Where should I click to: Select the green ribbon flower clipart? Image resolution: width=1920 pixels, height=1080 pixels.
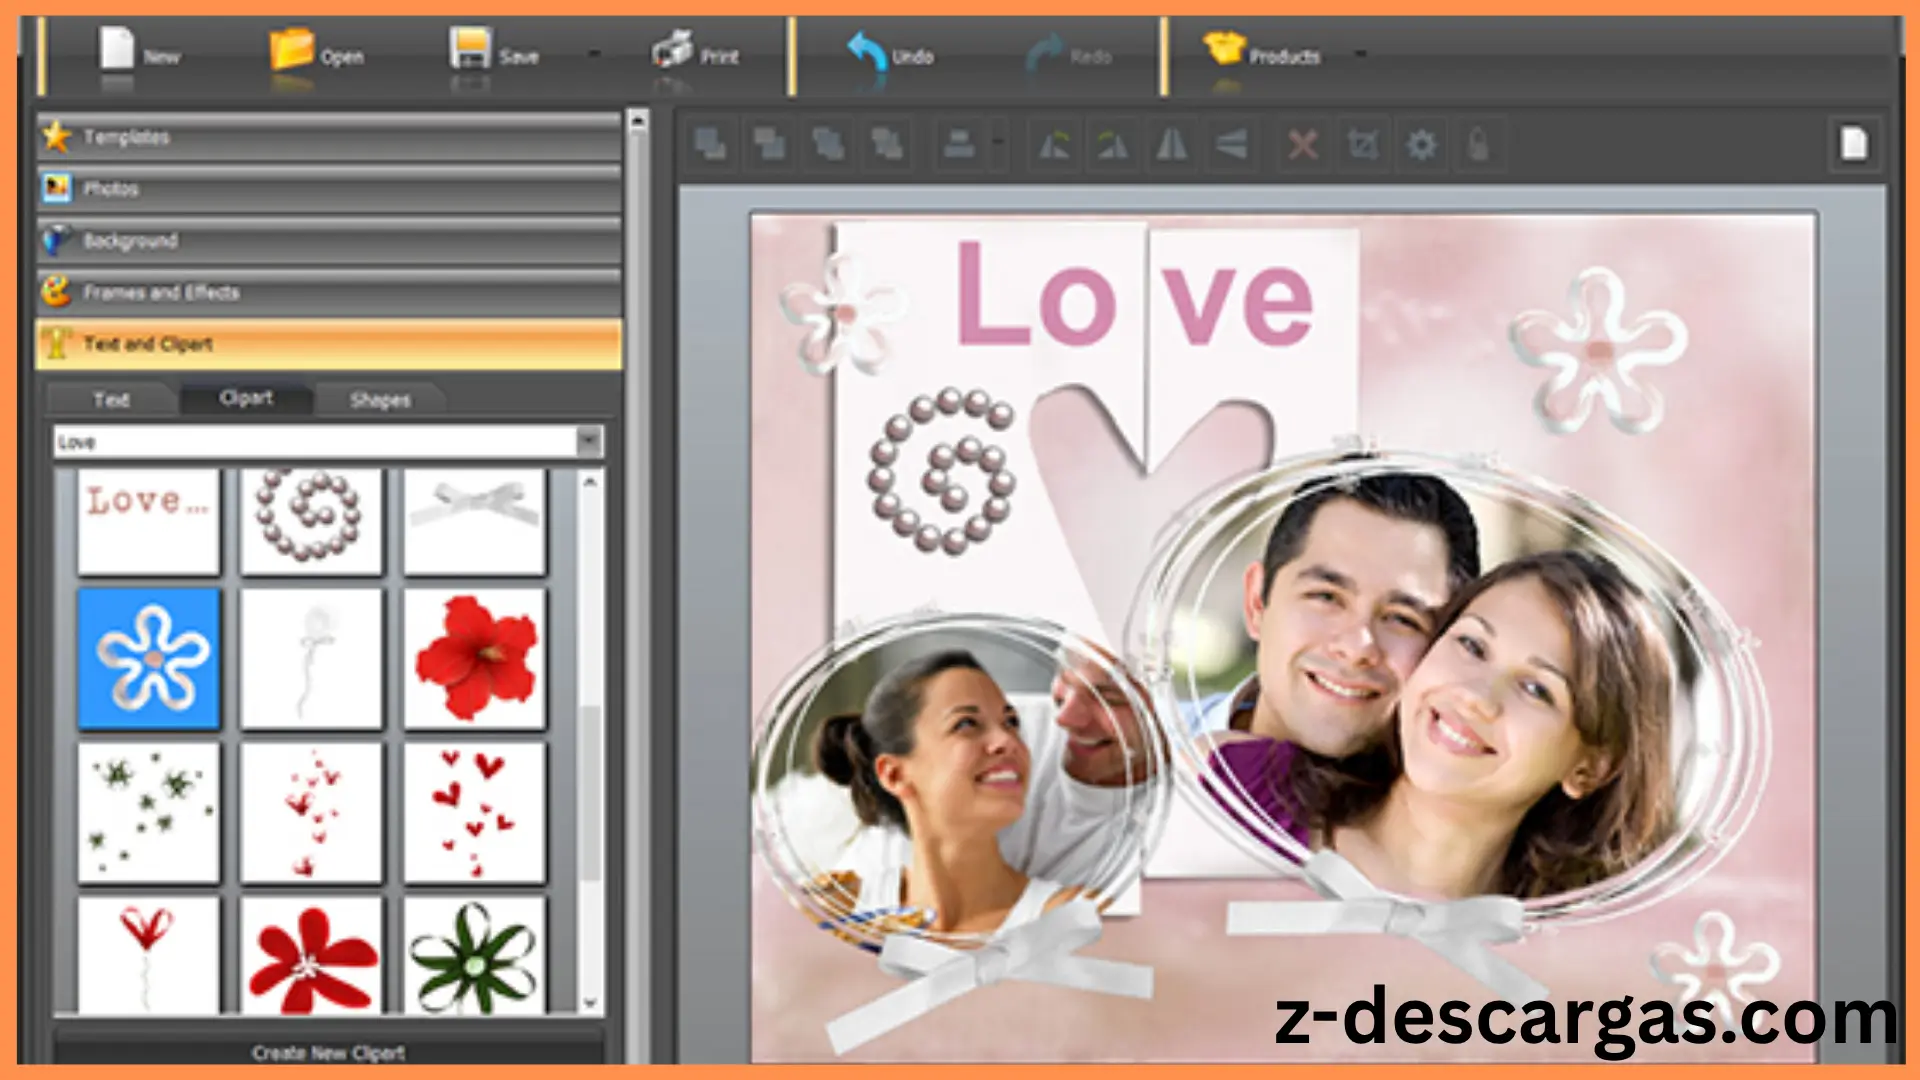coord(475,955)
